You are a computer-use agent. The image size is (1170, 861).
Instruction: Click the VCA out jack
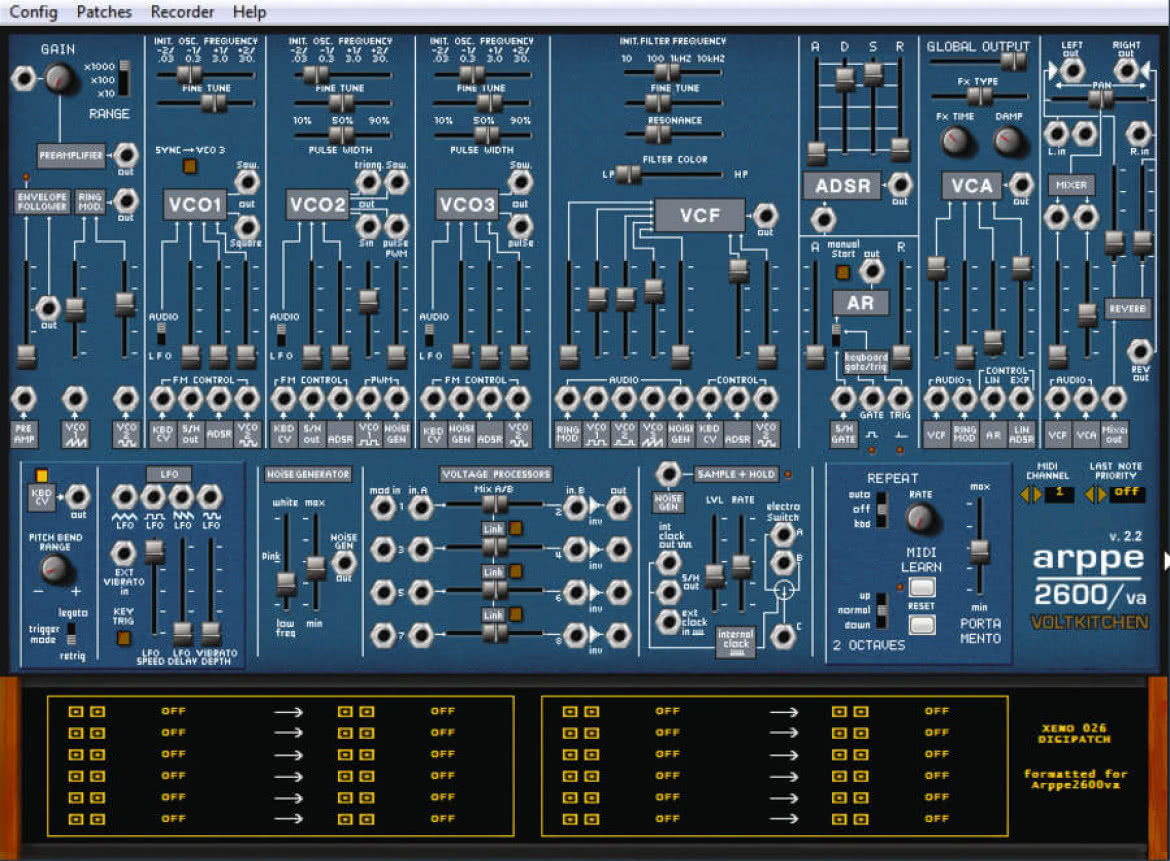pos(1020,184)
